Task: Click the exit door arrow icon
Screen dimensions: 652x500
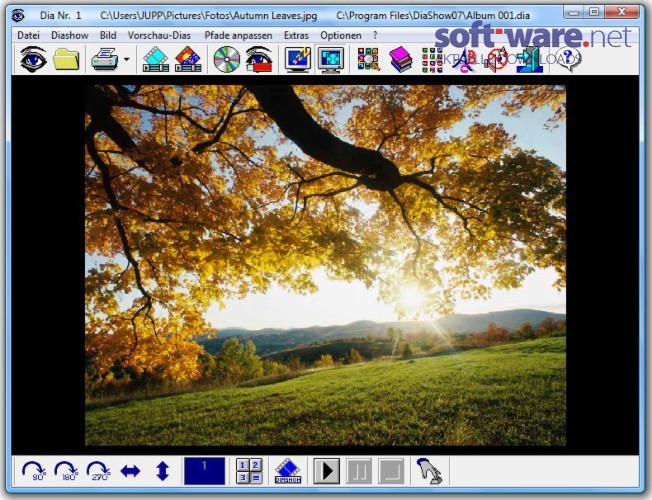Action: pyautogui.click(x=529, y=59)
